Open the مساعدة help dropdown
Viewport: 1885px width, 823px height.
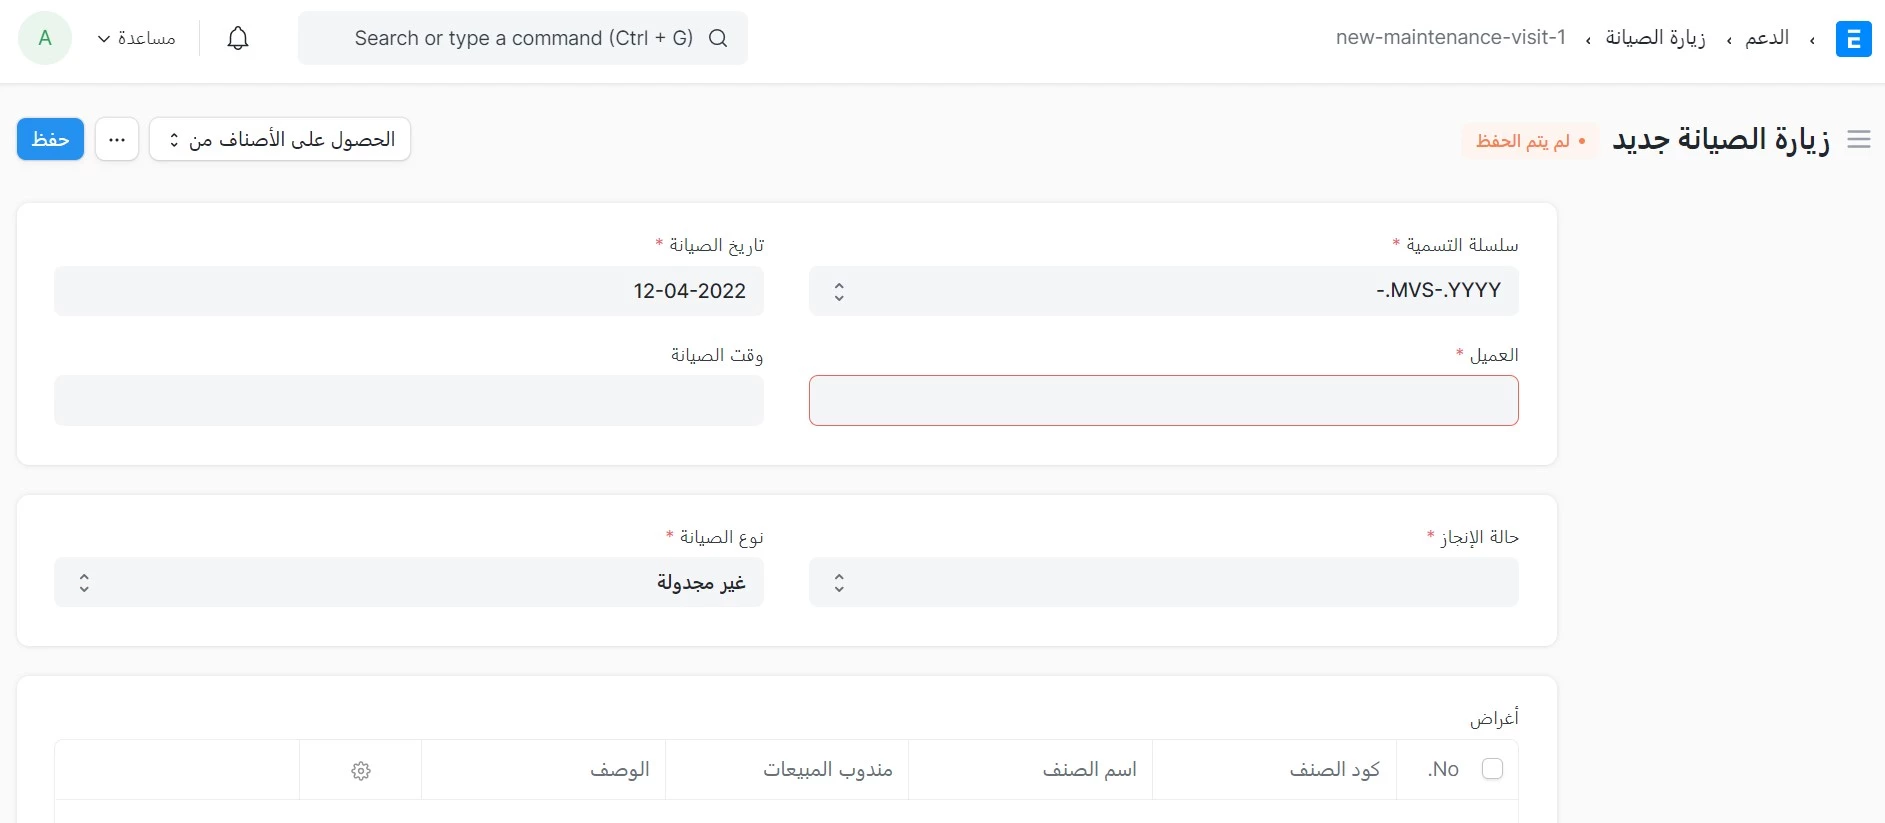pos(137,38)
